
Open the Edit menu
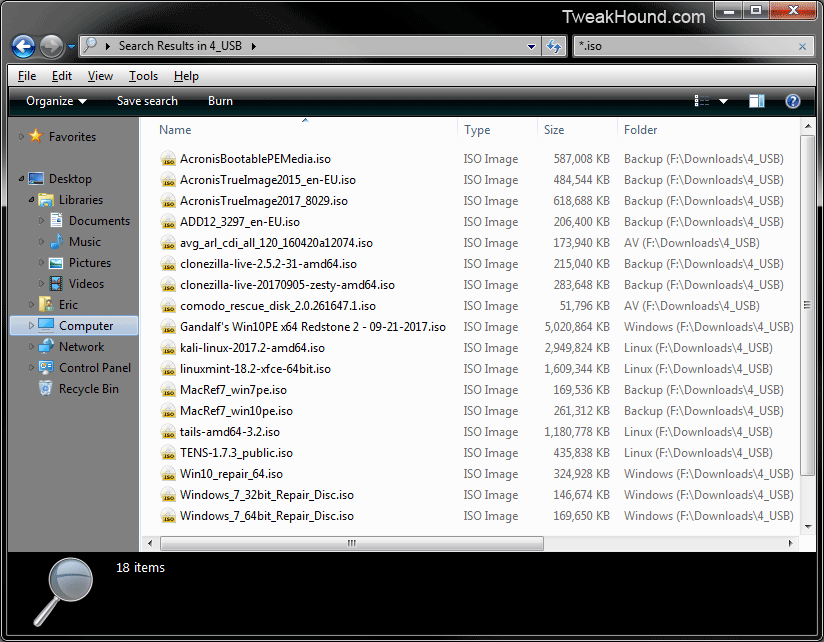click(61, 76)
